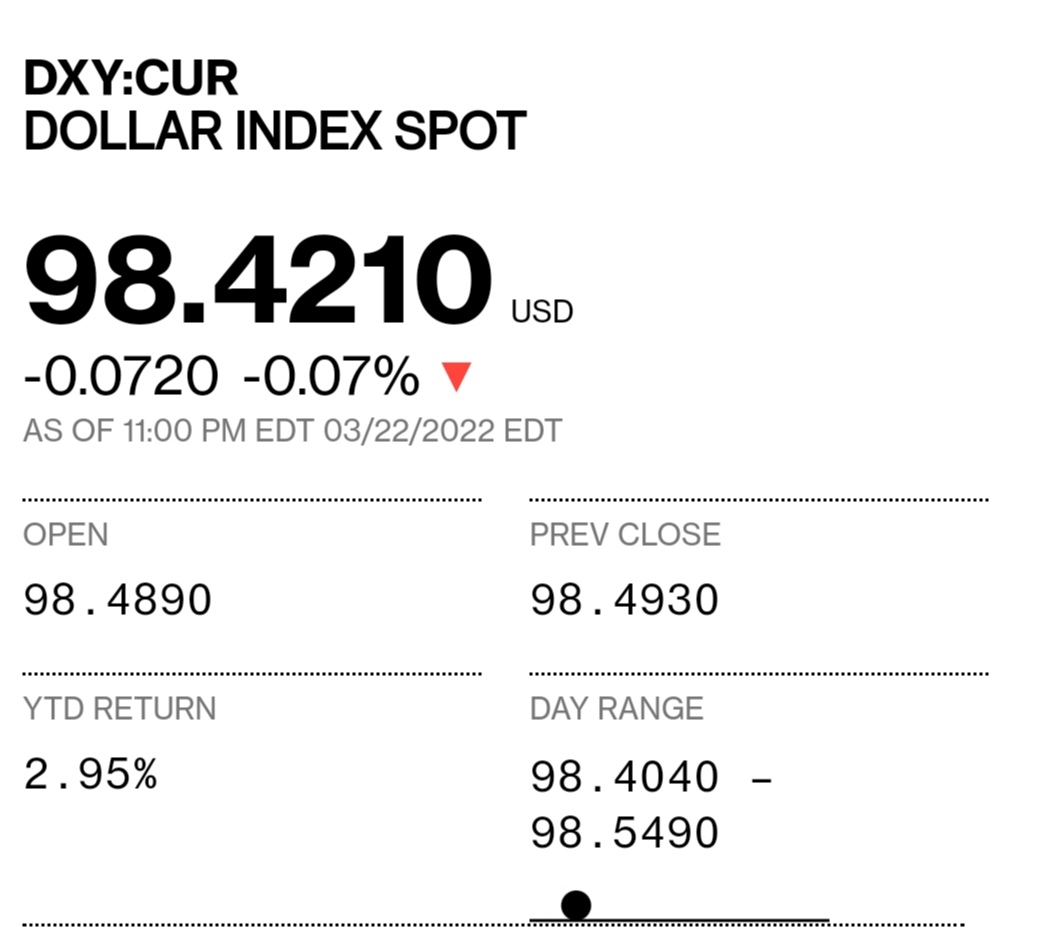Click the USD currency label
The height and width of the screenshot is (929, 1048).
tap(542, 311)
